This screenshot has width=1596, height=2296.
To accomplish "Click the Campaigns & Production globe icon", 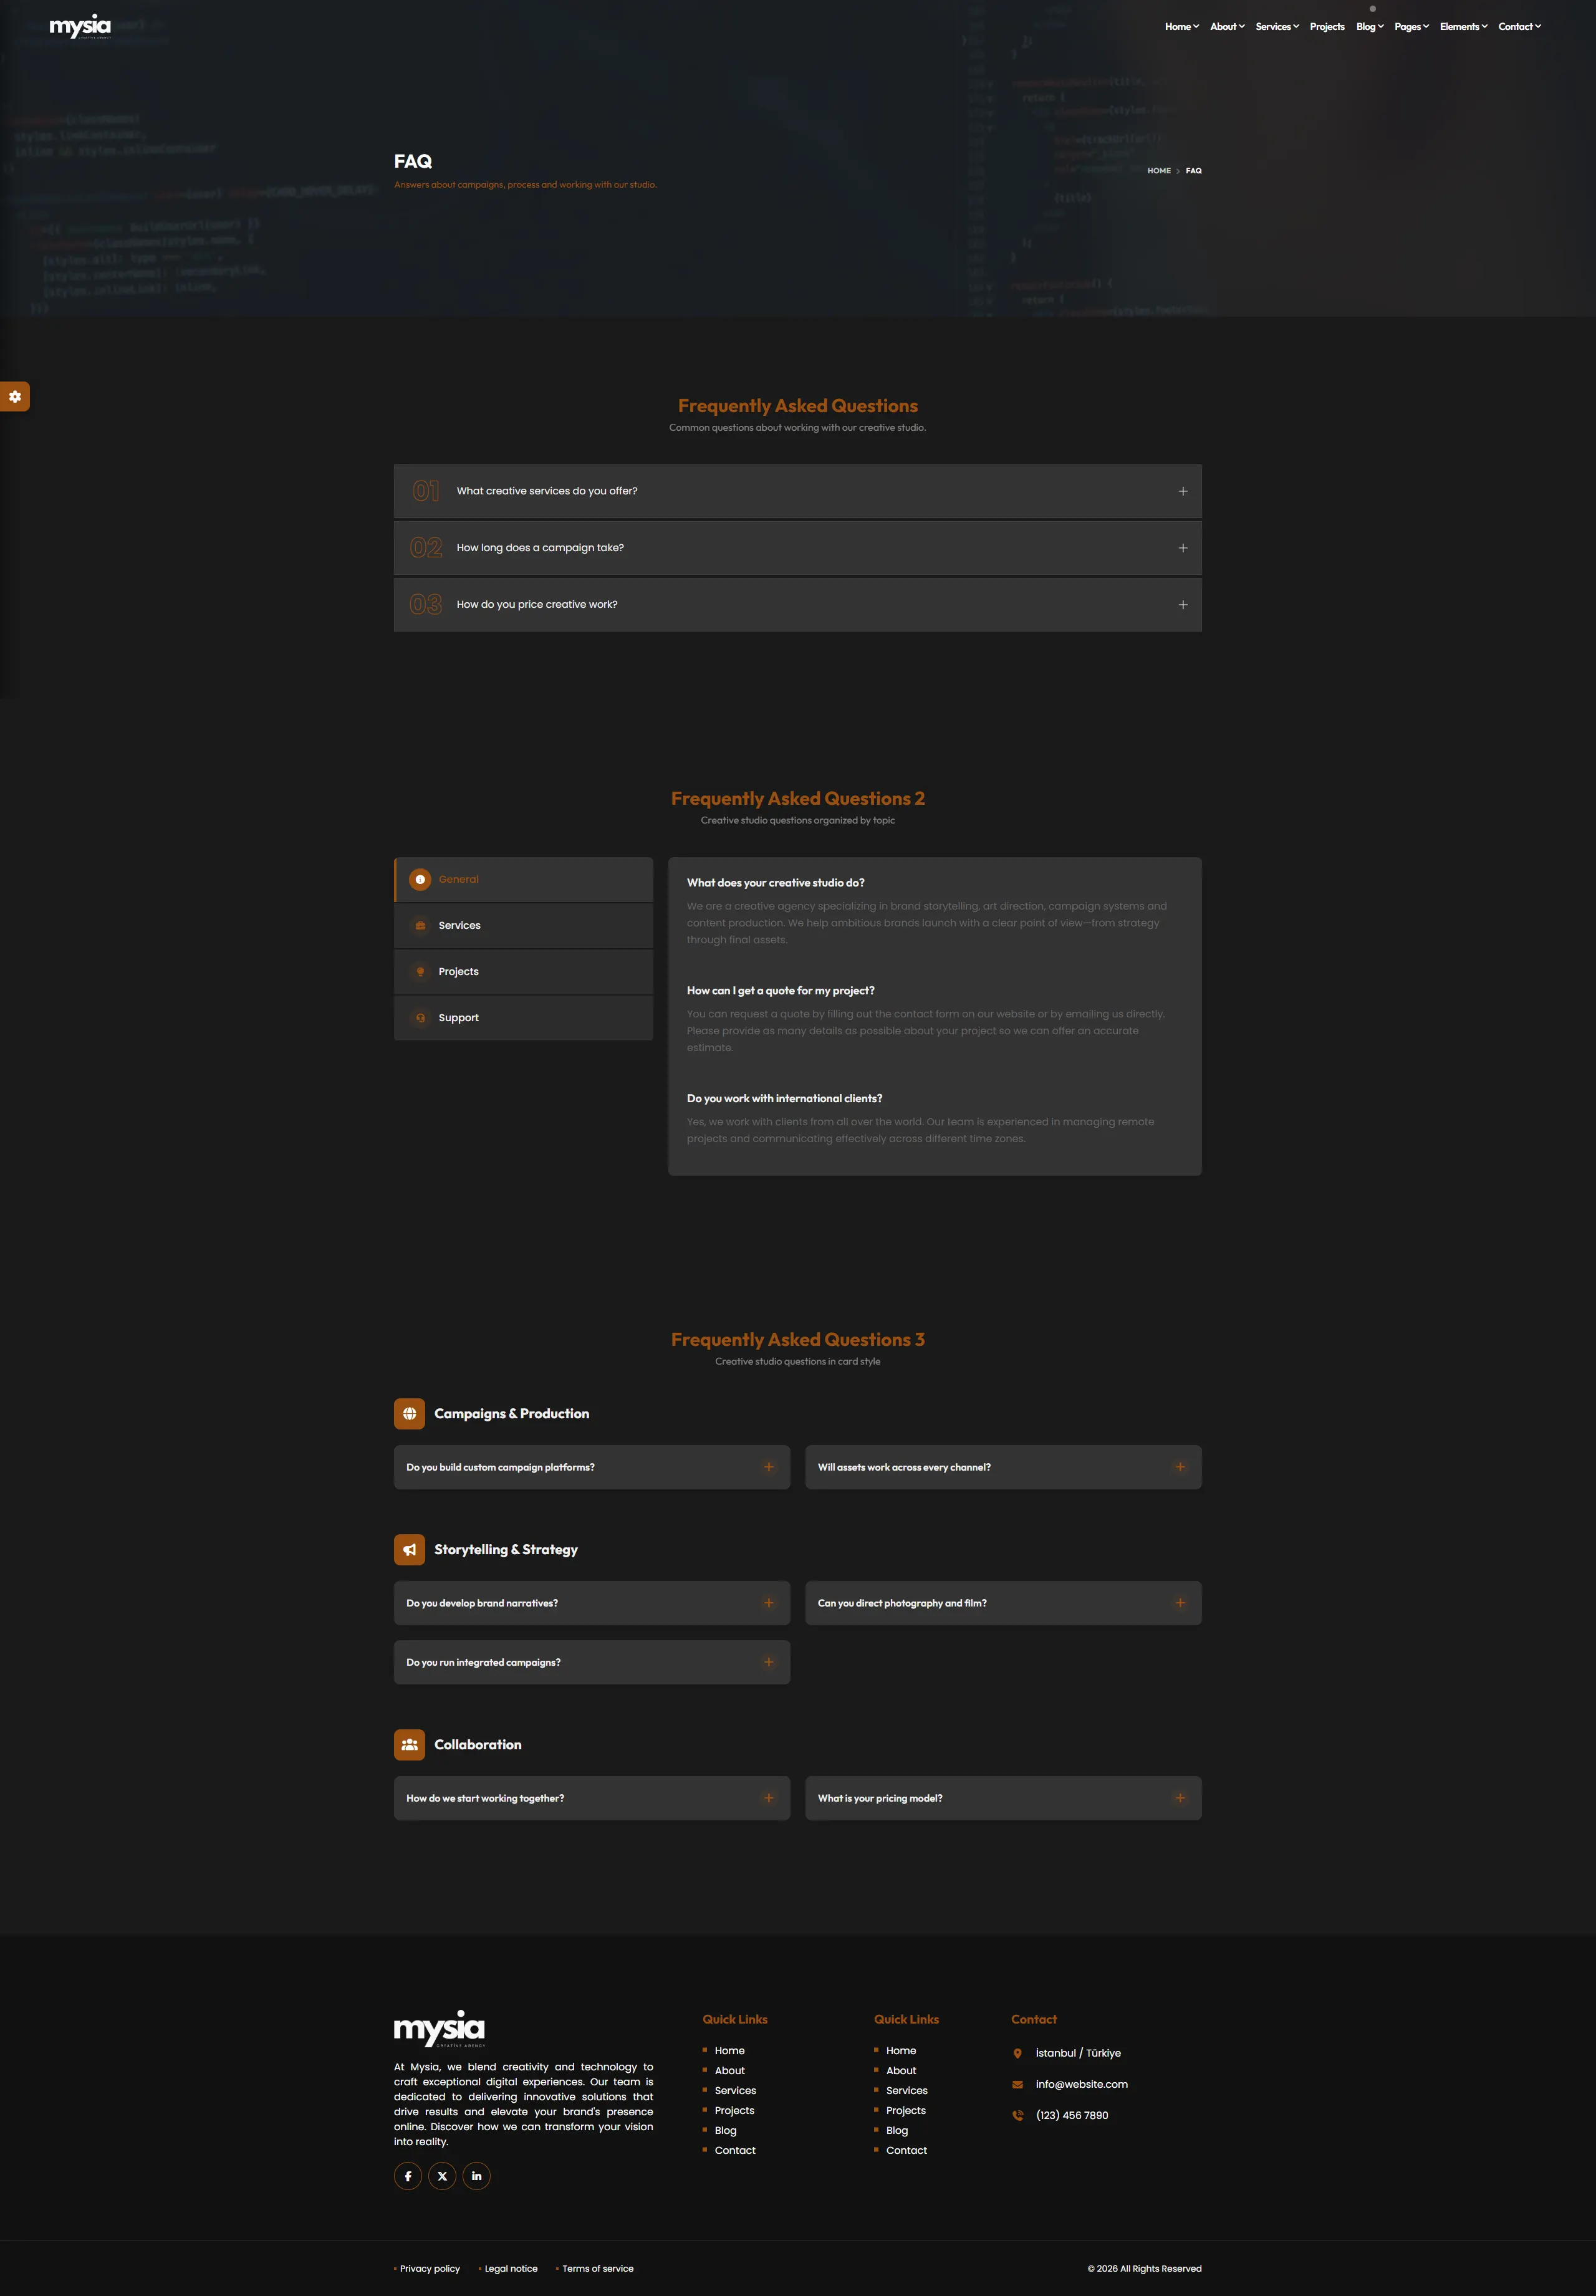I will [x=409, y=1413].
